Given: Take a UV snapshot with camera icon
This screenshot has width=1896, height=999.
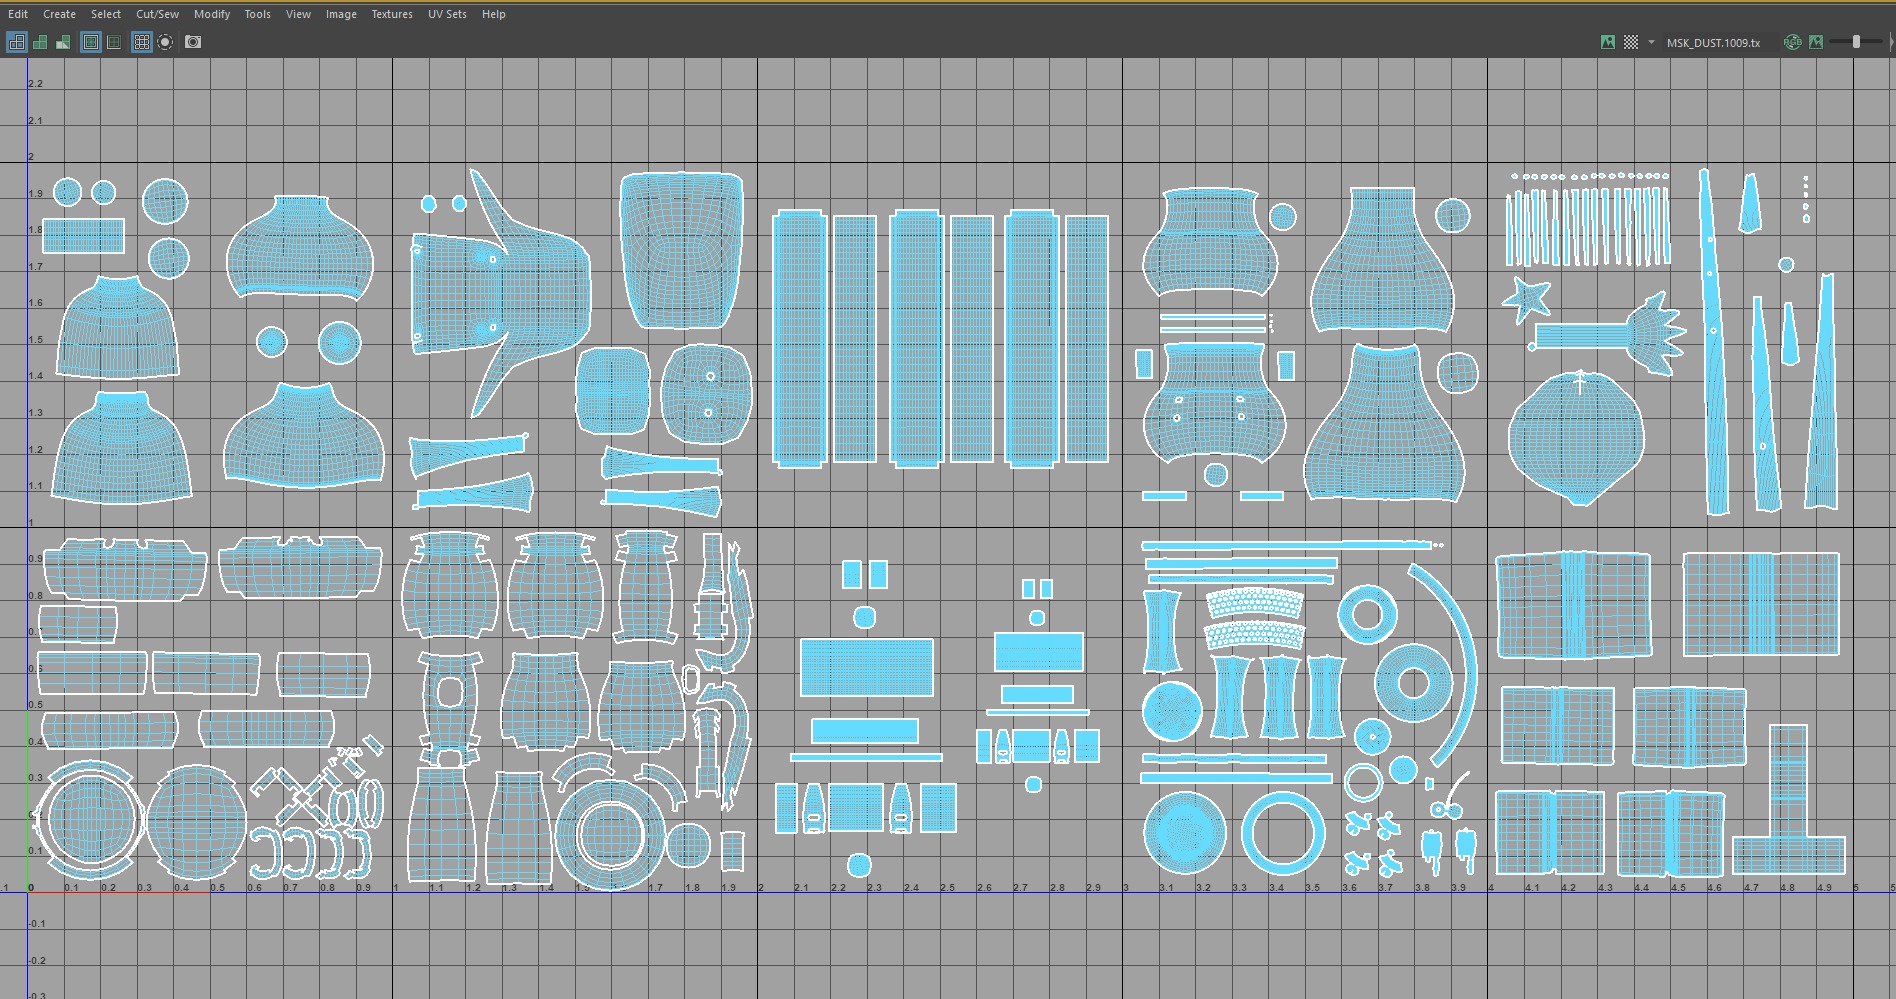Looking at the screenshot, I should click(193, 42).
